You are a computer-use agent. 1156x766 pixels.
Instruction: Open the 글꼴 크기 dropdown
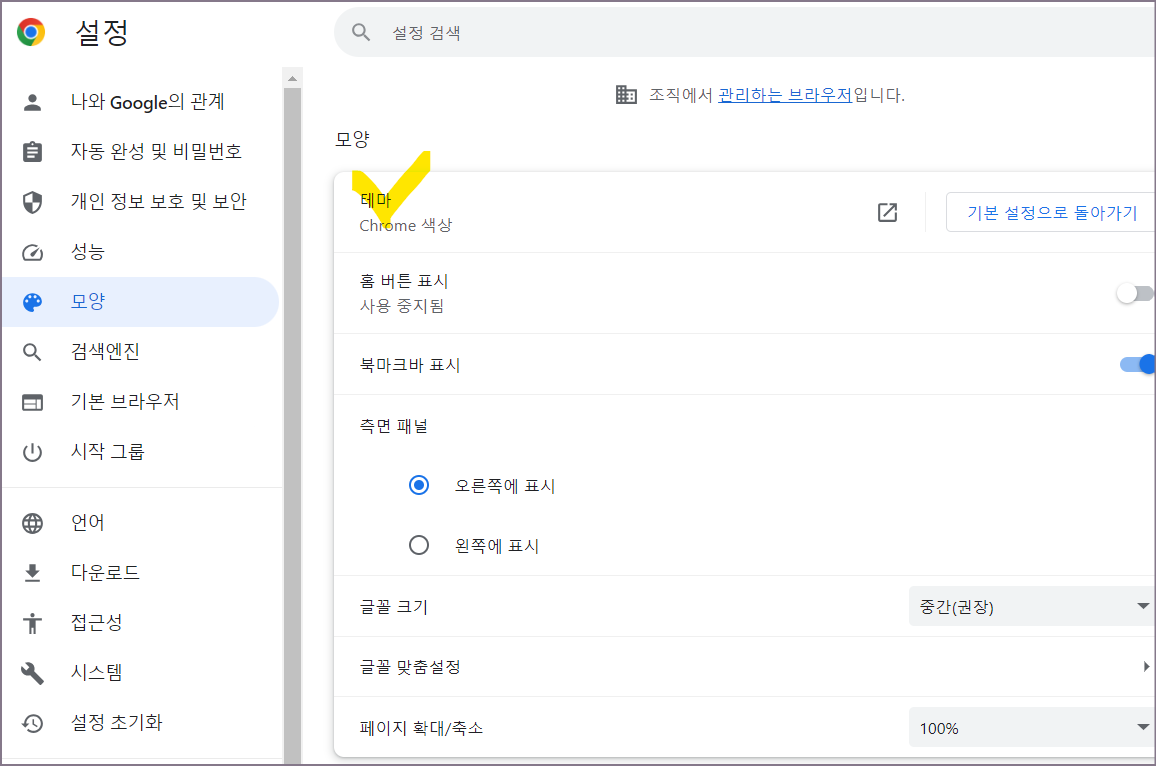1030,606
